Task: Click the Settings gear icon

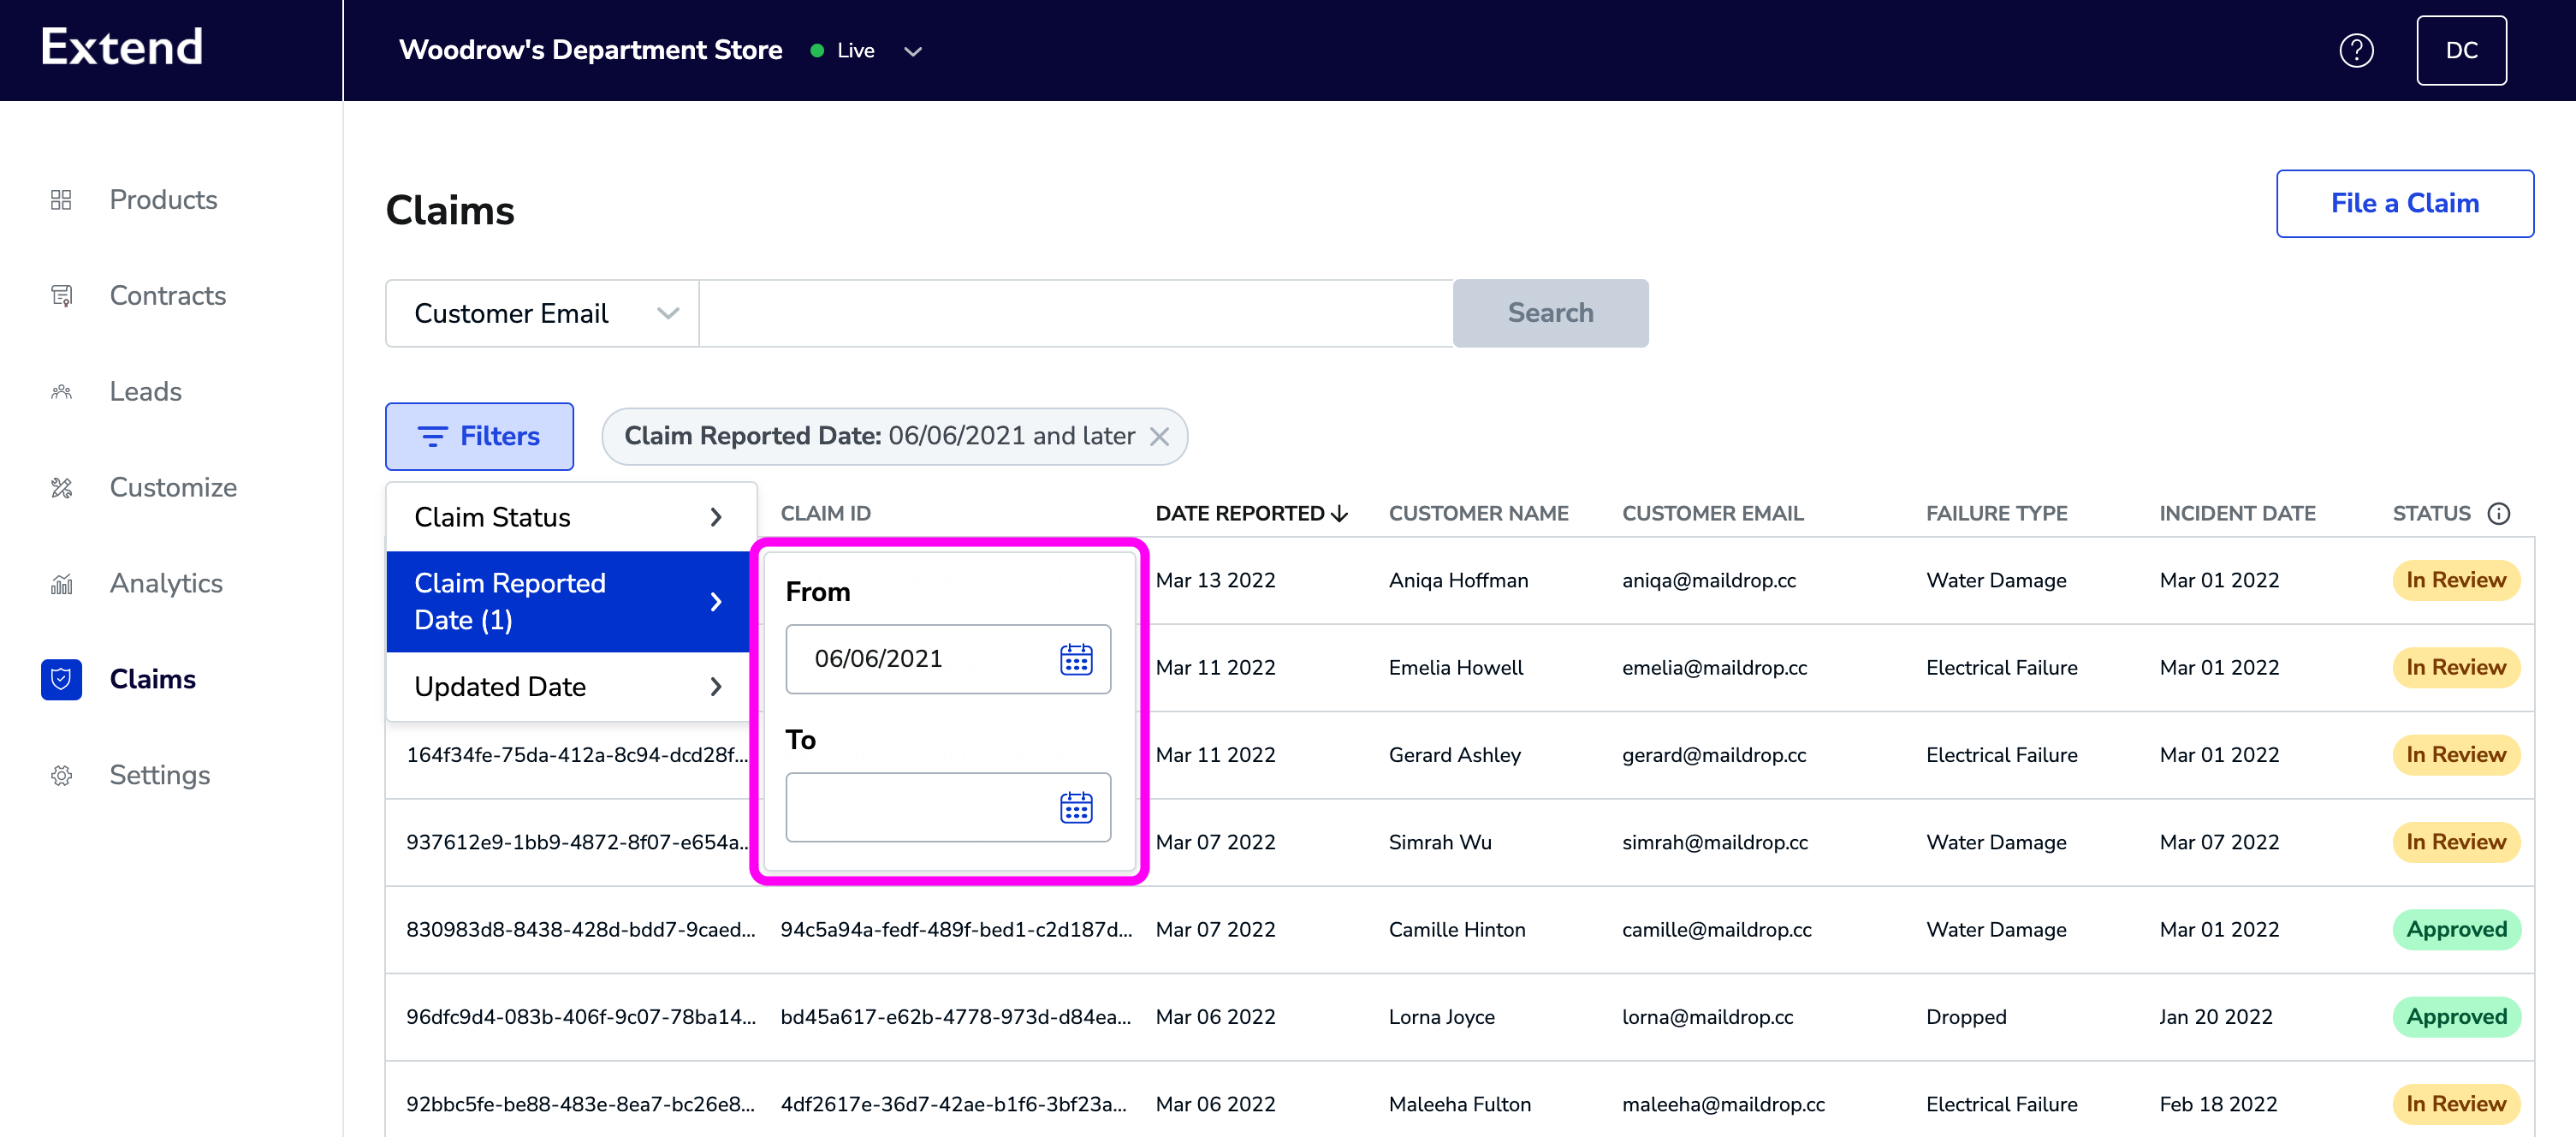Action: [x=61, y=775]
